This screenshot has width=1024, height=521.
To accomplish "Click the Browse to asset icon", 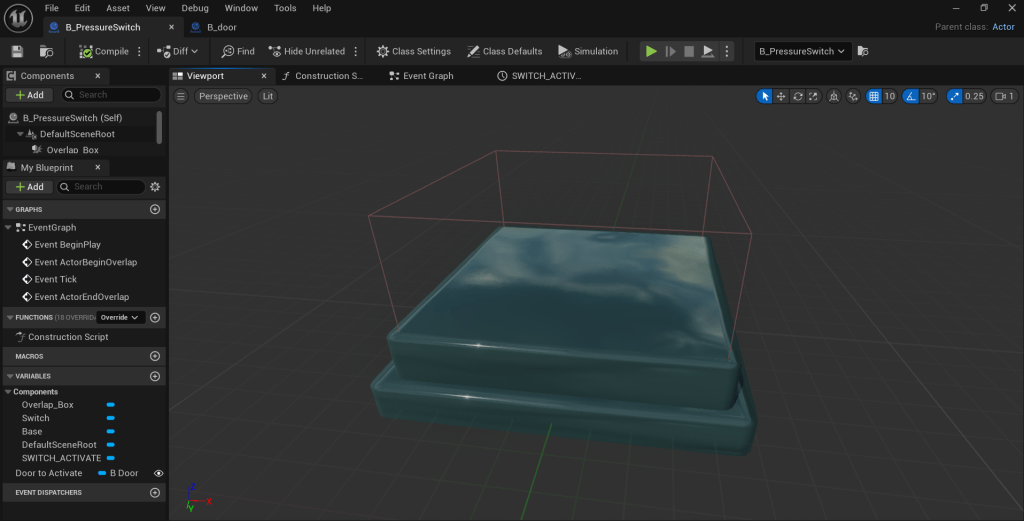I will coord(46,51).
